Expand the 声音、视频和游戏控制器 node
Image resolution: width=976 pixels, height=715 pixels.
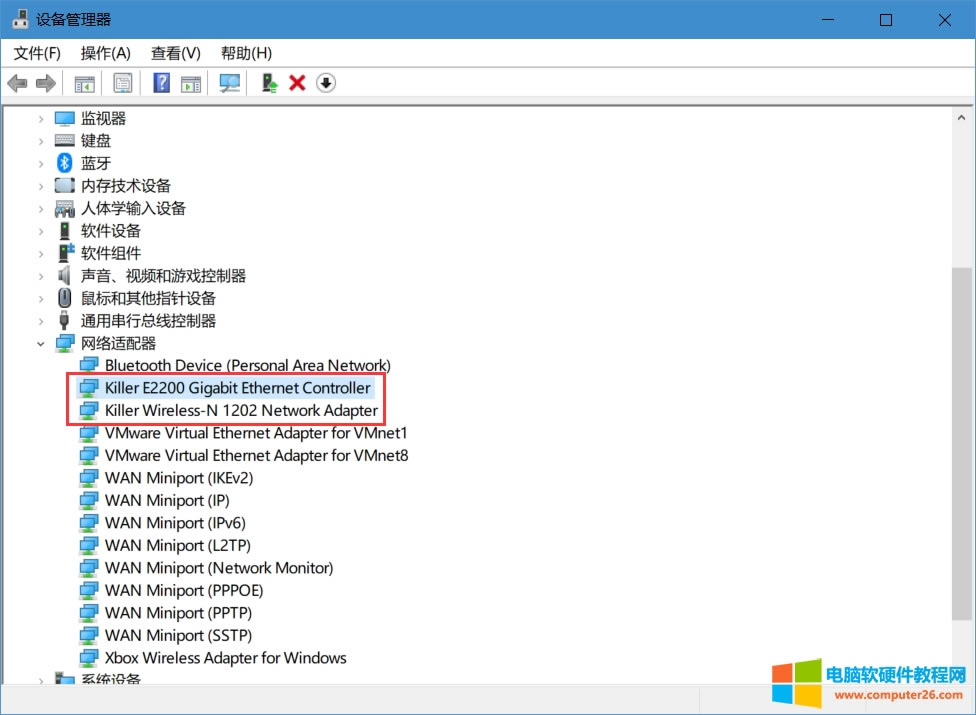click(41, 276)
